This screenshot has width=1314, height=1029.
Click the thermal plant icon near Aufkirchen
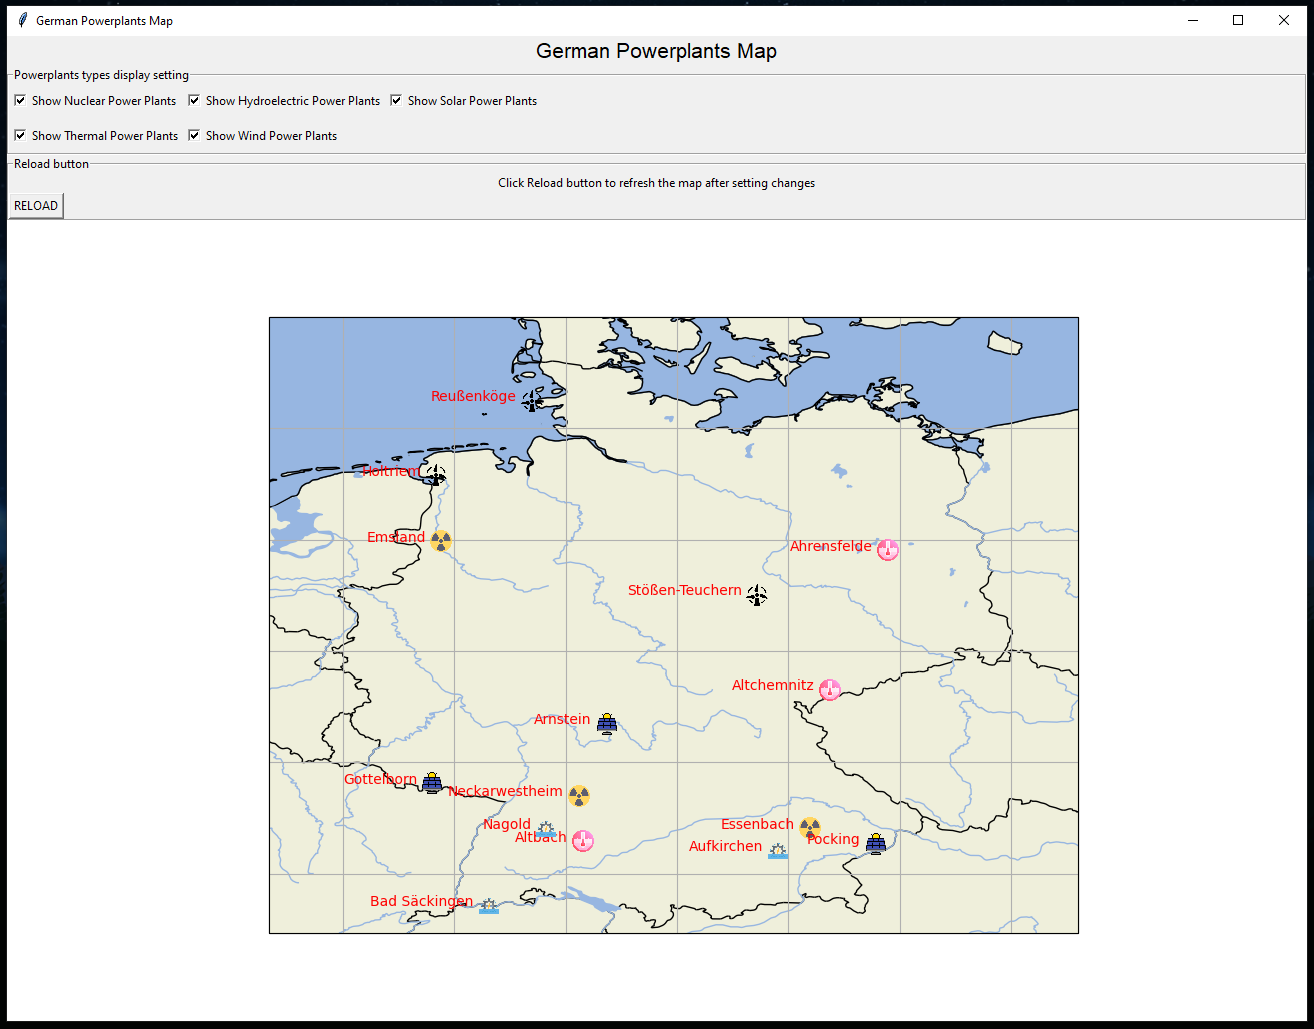pyautogui.click(x=778, y=850)
